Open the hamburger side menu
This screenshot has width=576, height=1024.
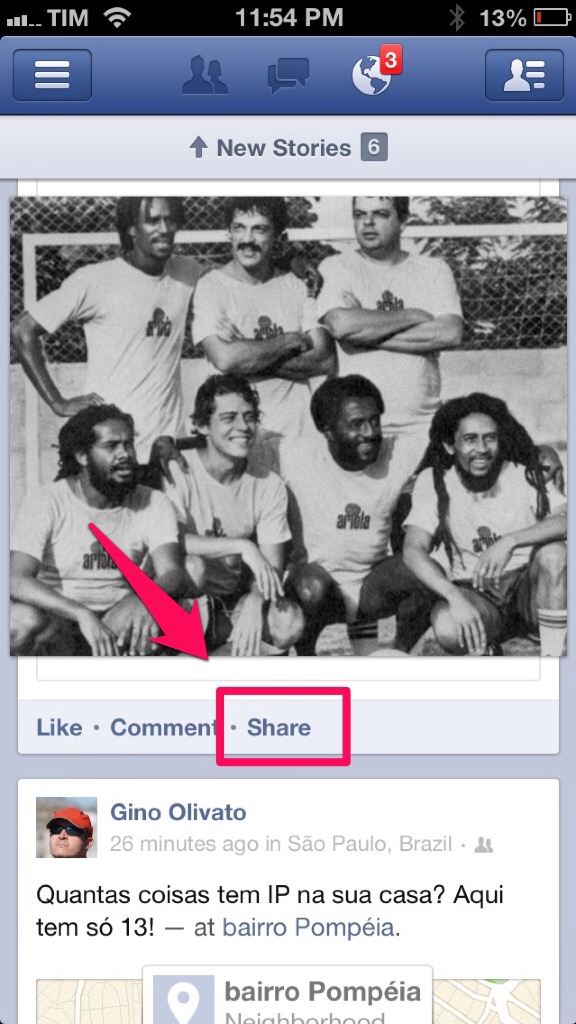click(52, 75)
